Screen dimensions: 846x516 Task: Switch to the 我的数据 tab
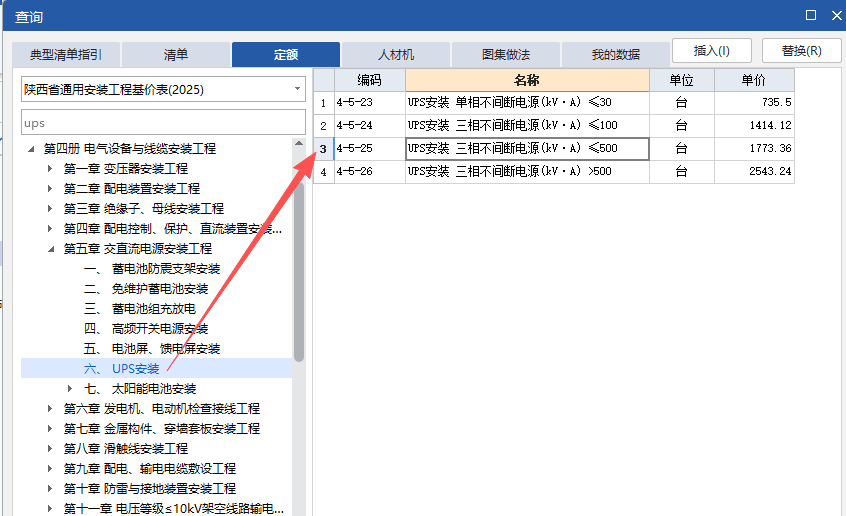pos(616,55)
